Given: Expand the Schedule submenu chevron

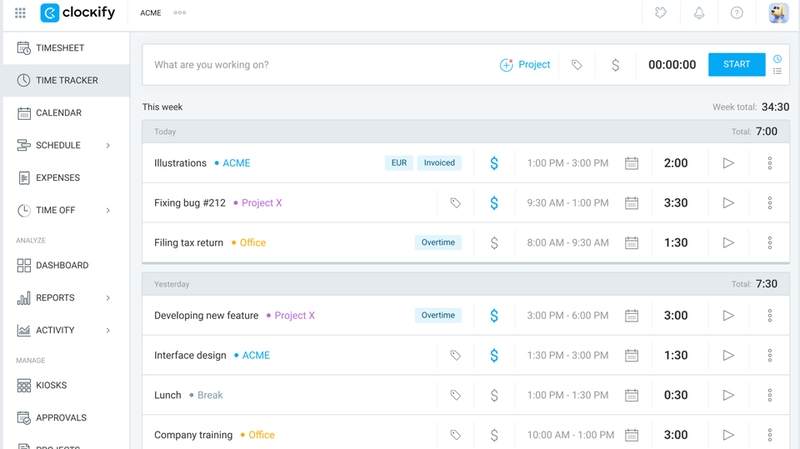Looking at the screenshot, I should point(108,145).
